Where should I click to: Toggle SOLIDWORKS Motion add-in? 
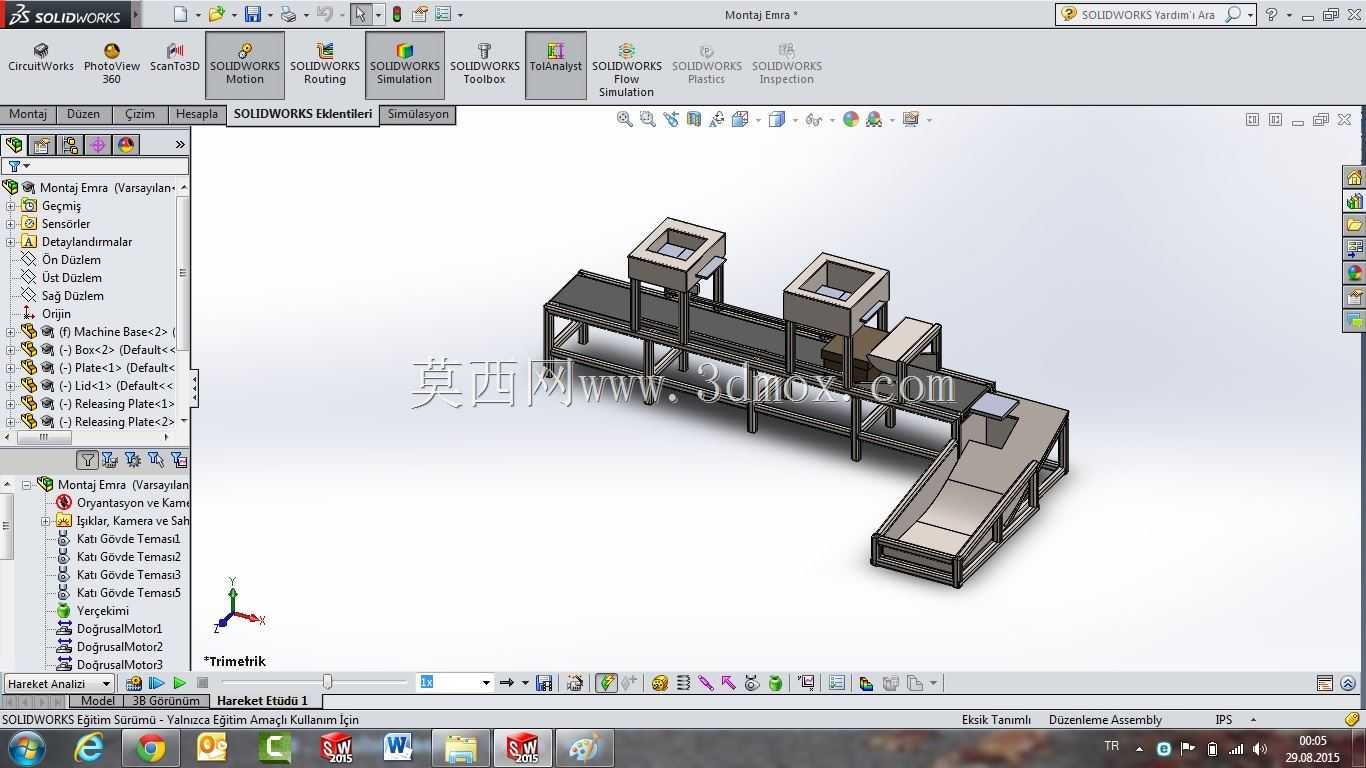pyautogui.click(x=245, y=64)
